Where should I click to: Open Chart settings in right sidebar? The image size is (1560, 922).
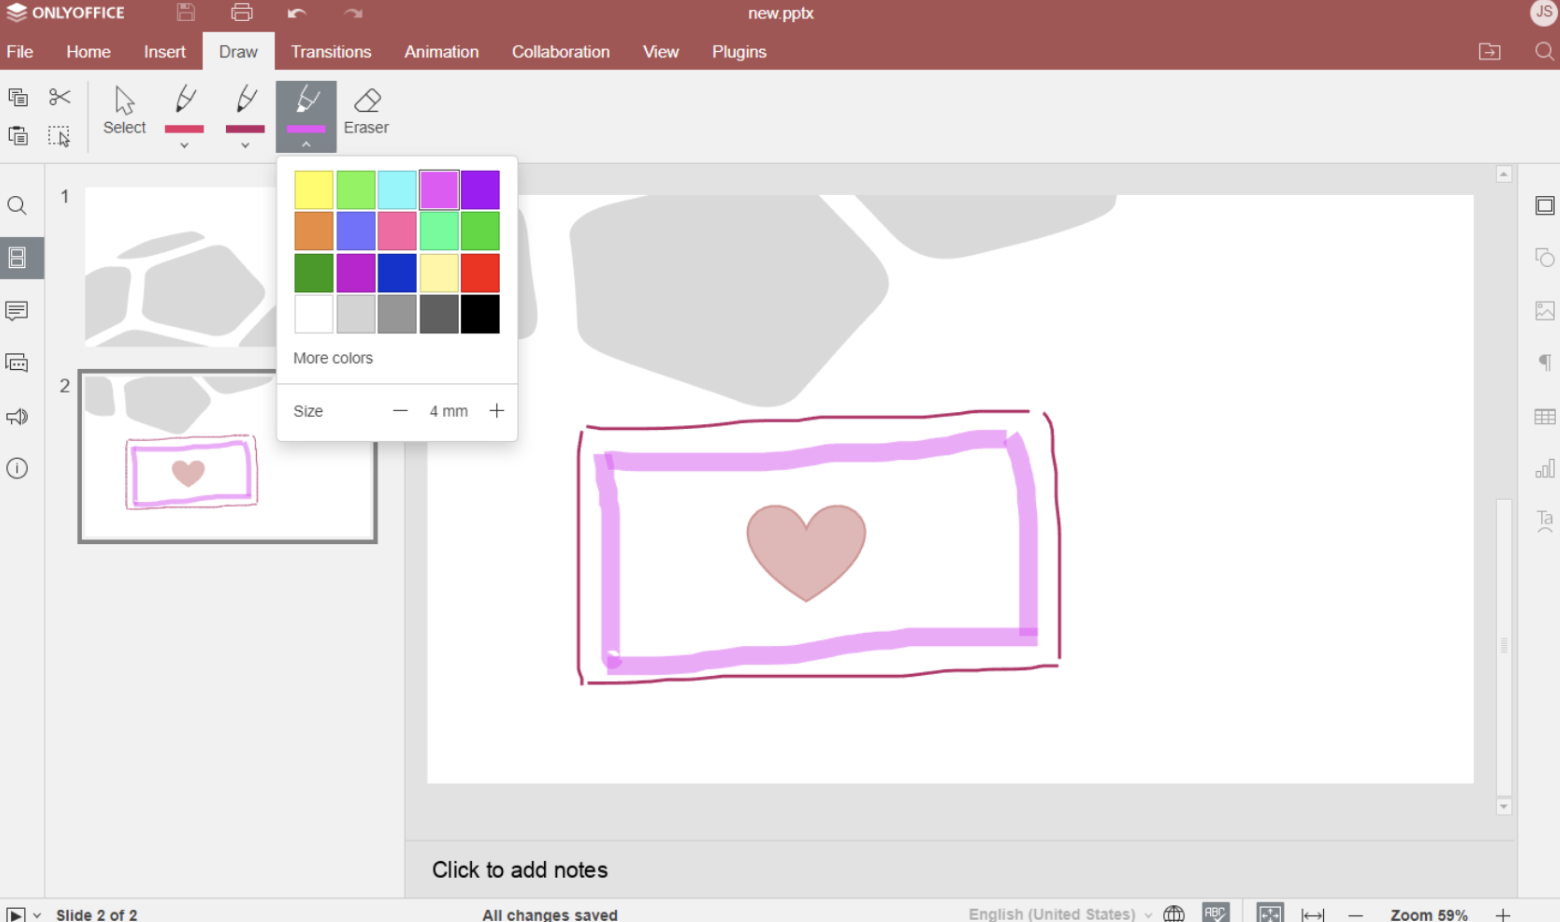[1545, 468]
